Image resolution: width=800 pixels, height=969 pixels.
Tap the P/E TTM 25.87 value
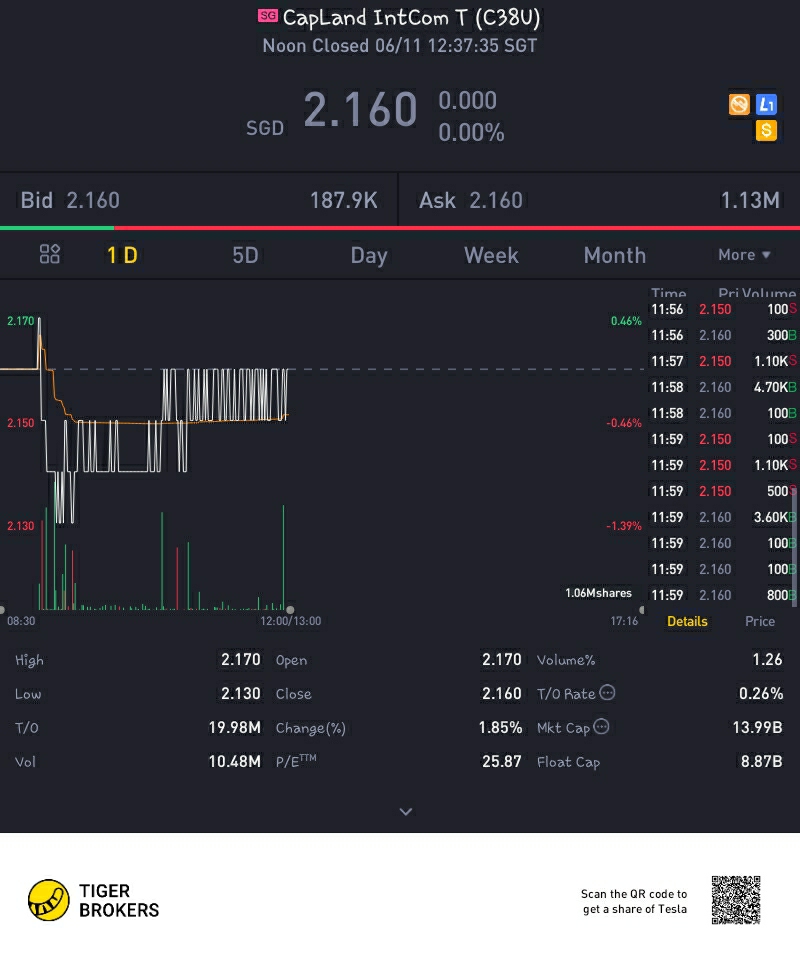(502, 761)
